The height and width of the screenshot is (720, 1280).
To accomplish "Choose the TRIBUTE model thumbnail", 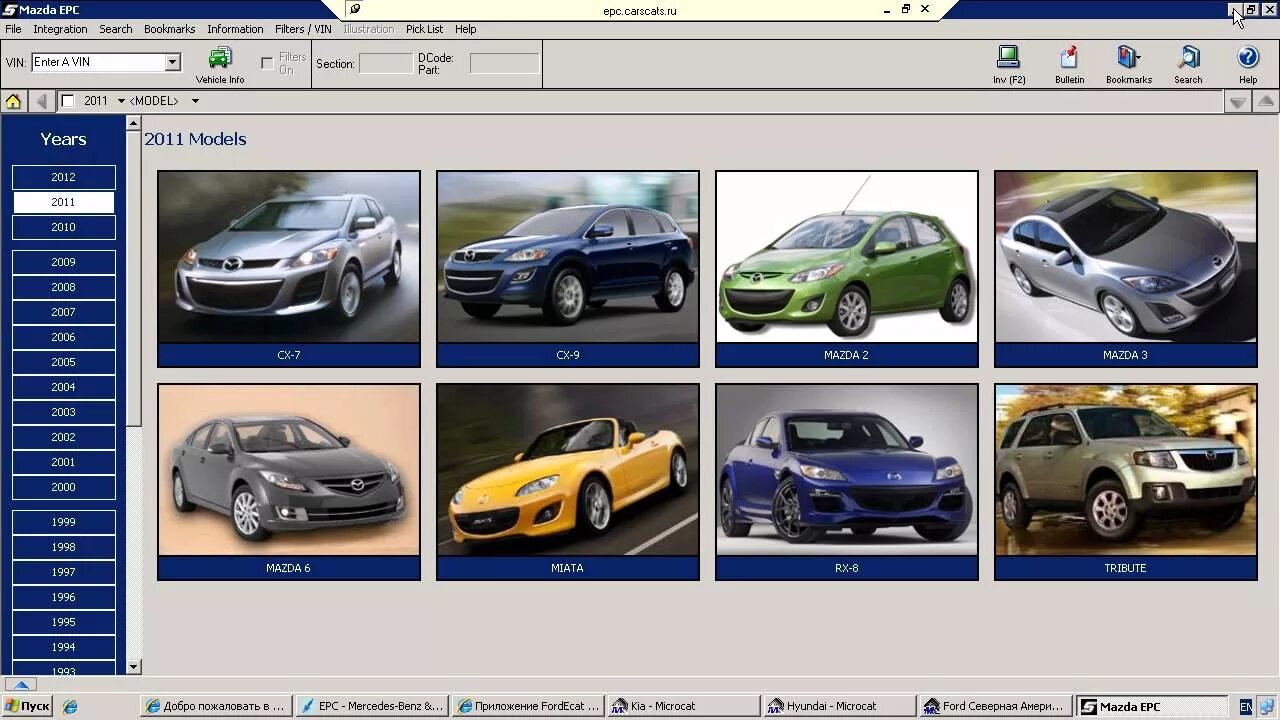I will 1126,482.
